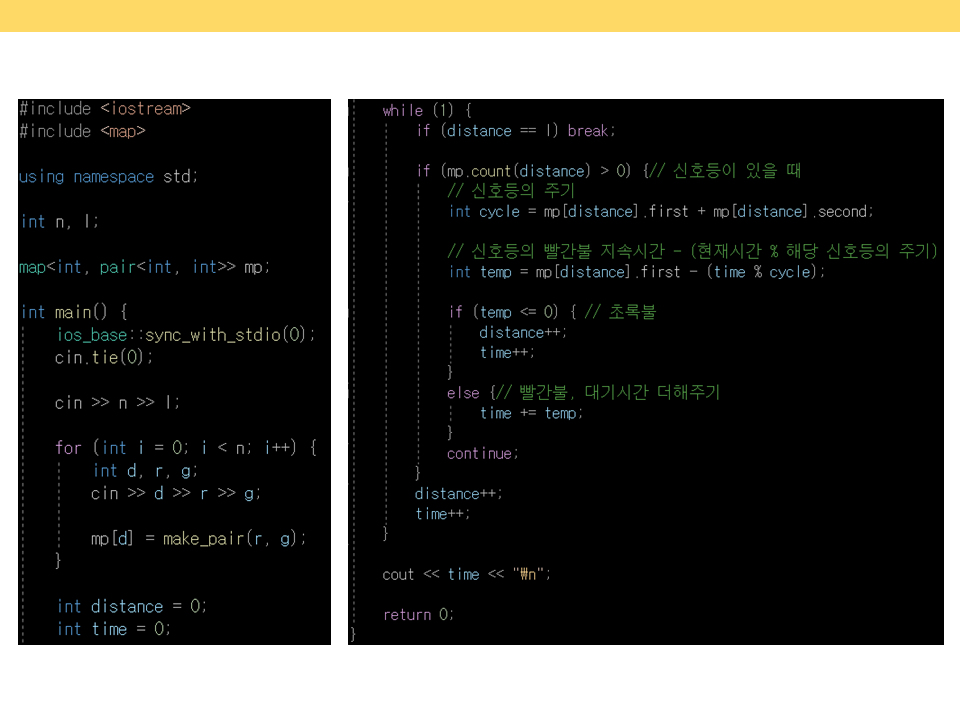Click the '// 신호등의 빨간불 지속시간' comment line
Viewport: 960px width, 720px height.
click(692, 252)
